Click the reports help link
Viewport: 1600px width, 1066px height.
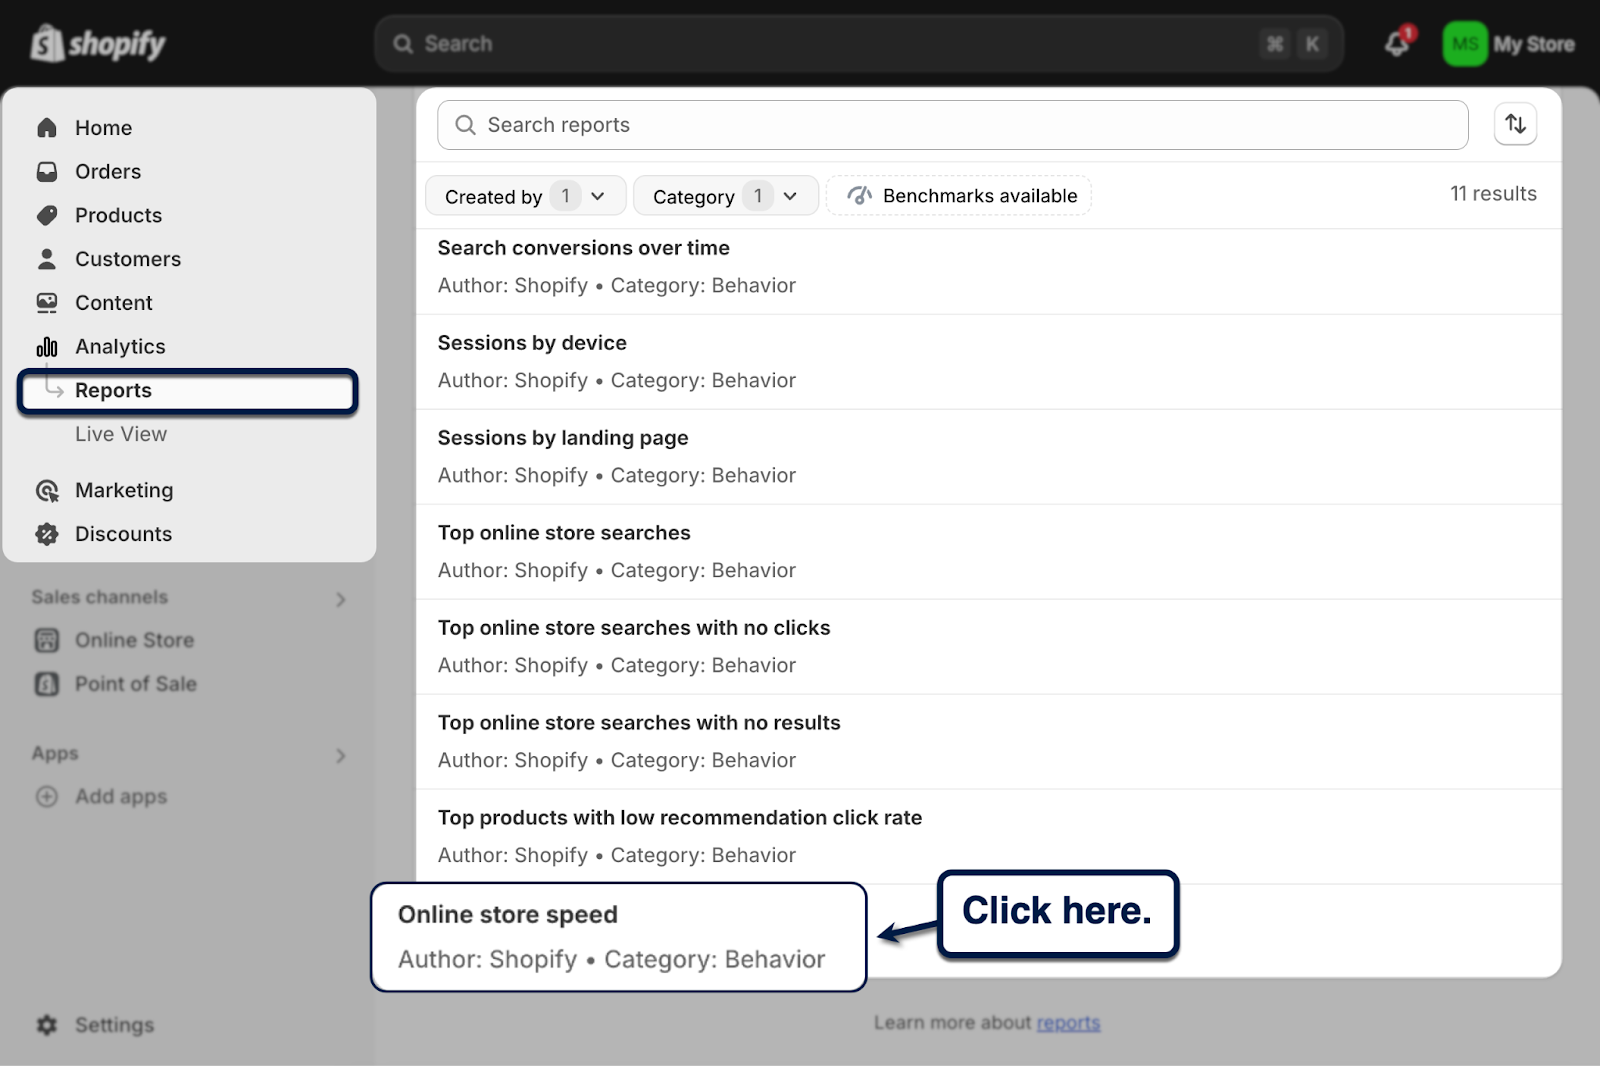click(x=1068, y=1023)
